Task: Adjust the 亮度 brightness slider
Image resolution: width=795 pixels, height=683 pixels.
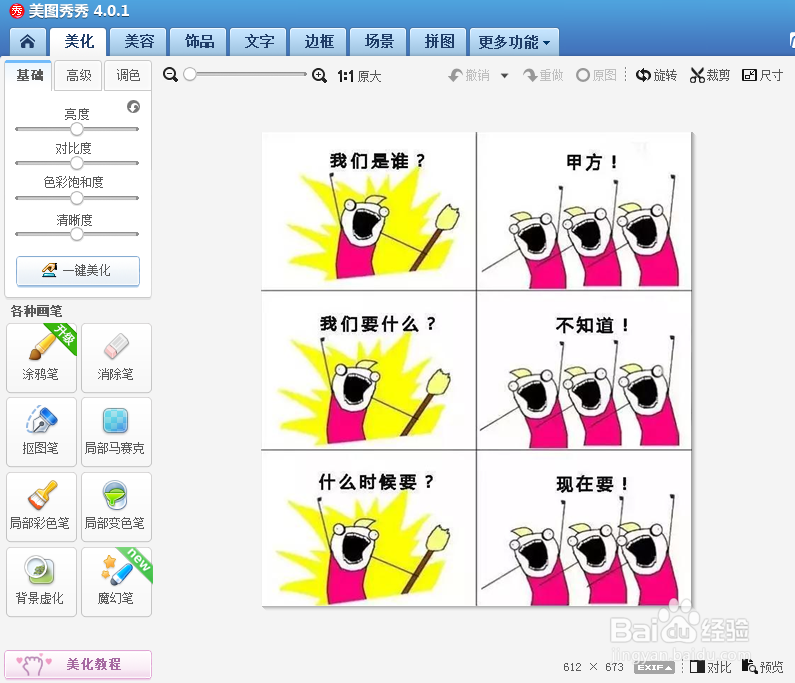Action: click(77, 129)
